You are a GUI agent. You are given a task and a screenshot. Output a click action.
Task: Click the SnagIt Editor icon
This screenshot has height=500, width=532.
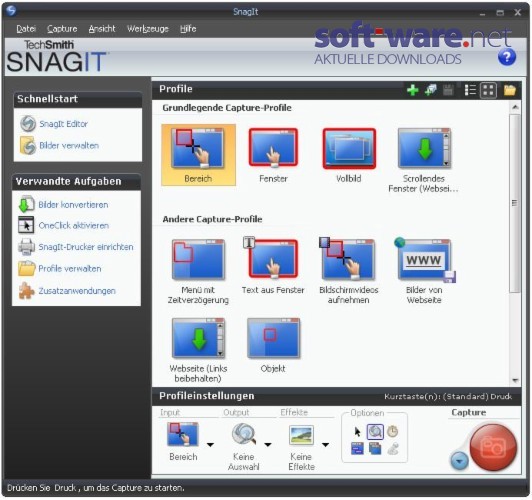pos(28,123)
